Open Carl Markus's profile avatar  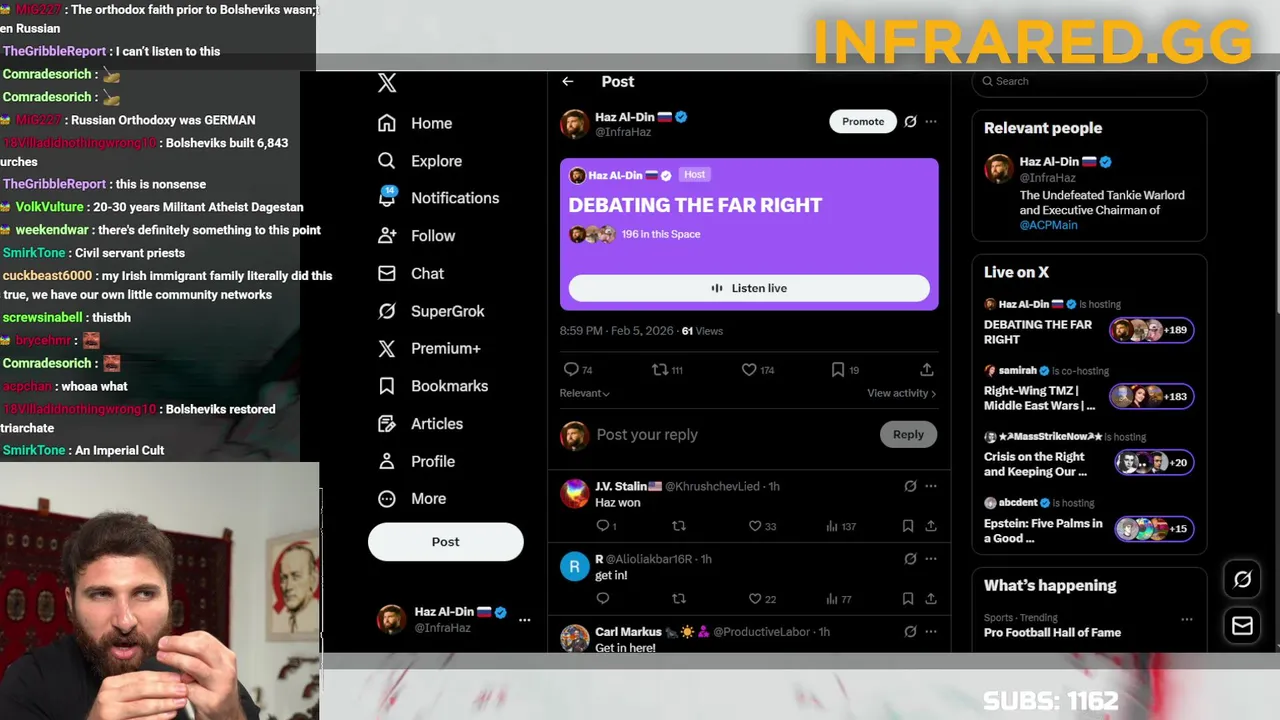point(574,638)
